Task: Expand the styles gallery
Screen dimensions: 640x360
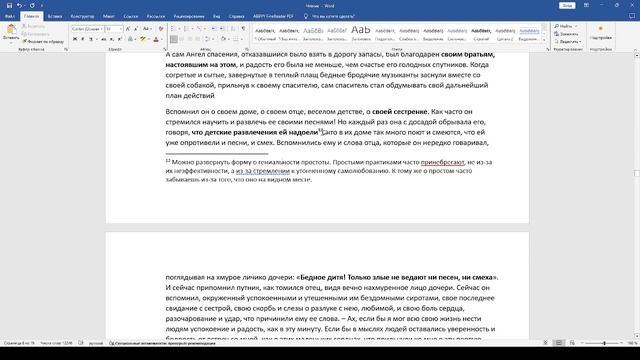Action: [544, 40]
